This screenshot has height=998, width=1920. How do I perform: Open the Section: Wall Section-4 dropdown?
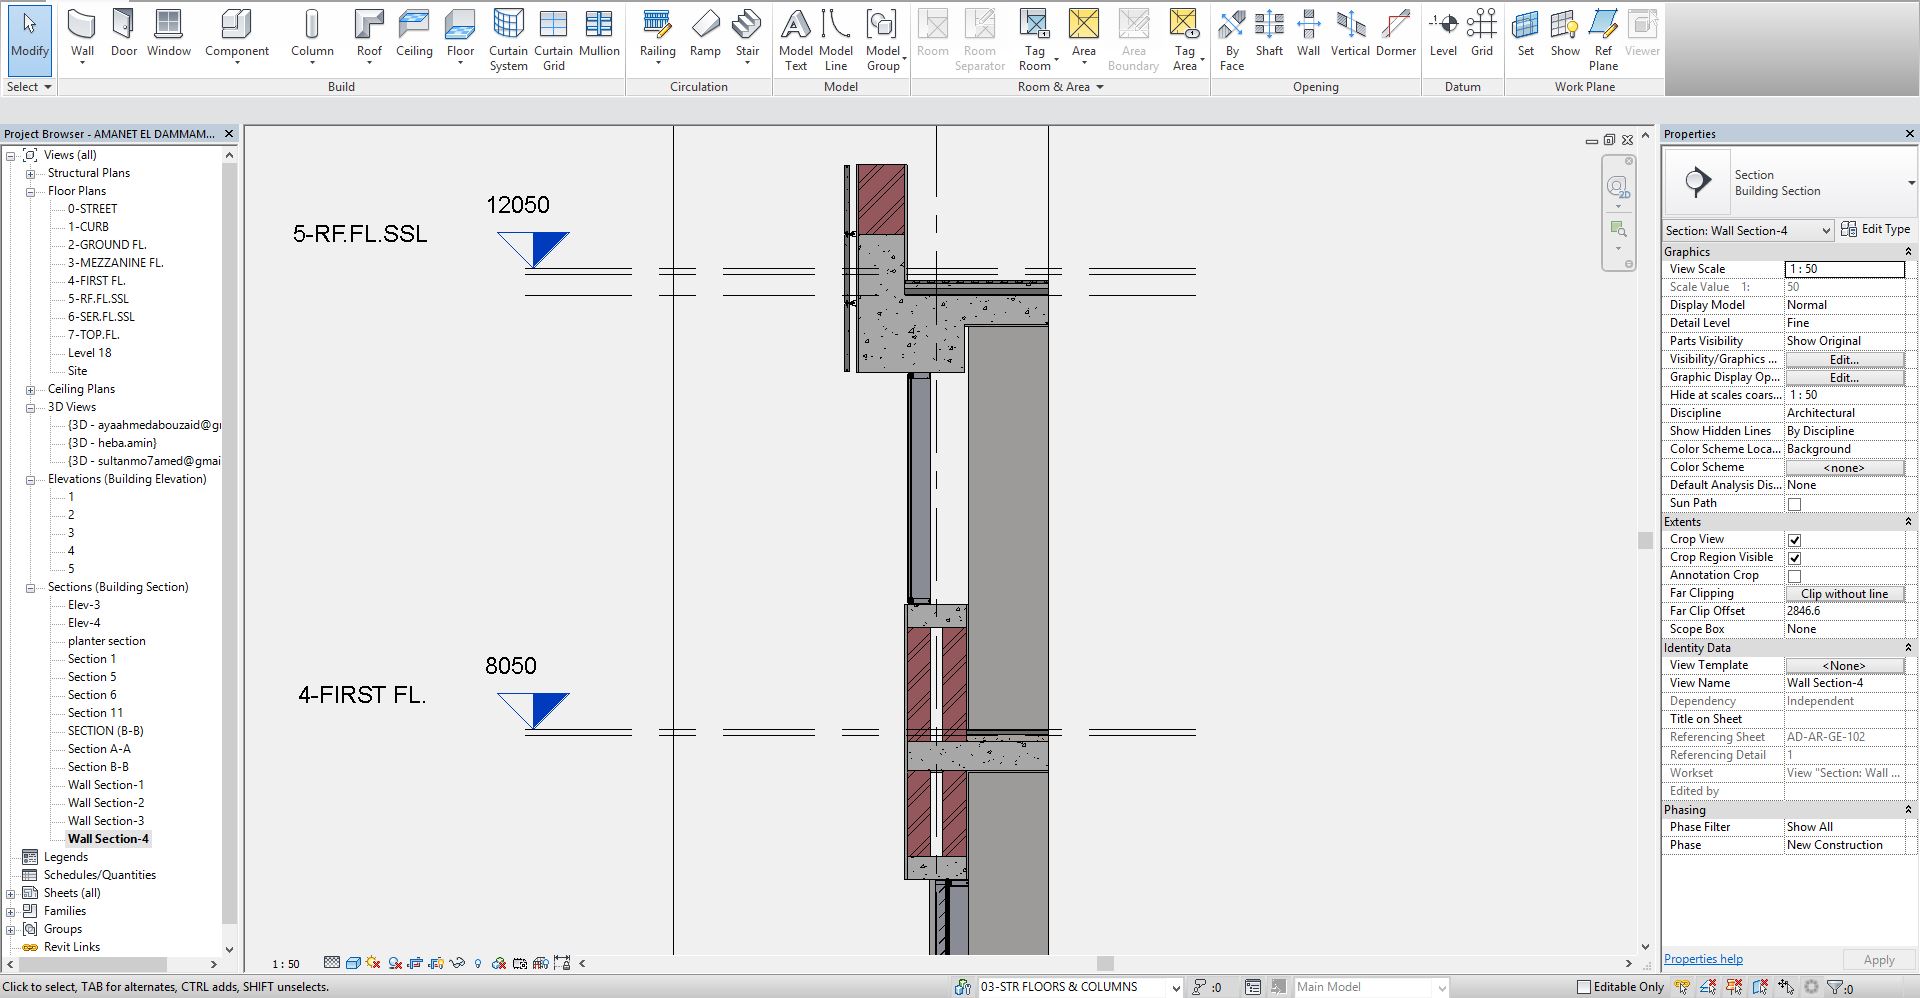coord(1748,231)
